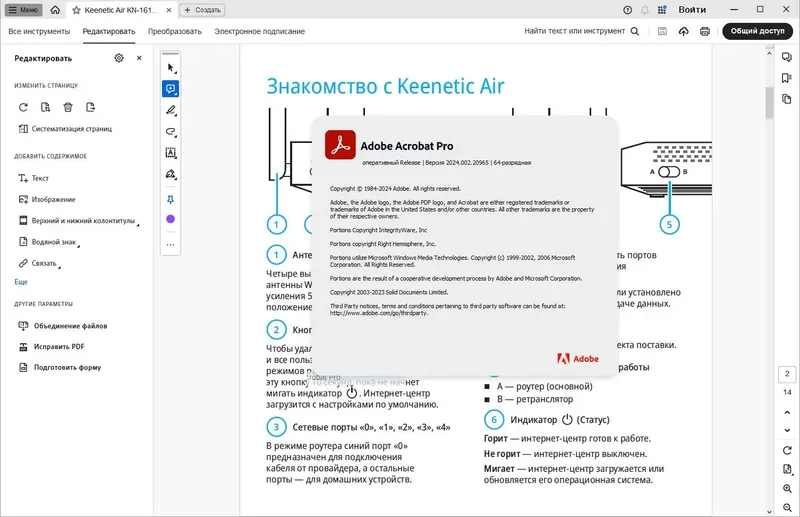Viewport: 800px width, 517px height.
Task: Zoom out with magnifier minus icon
Action: 787,507
